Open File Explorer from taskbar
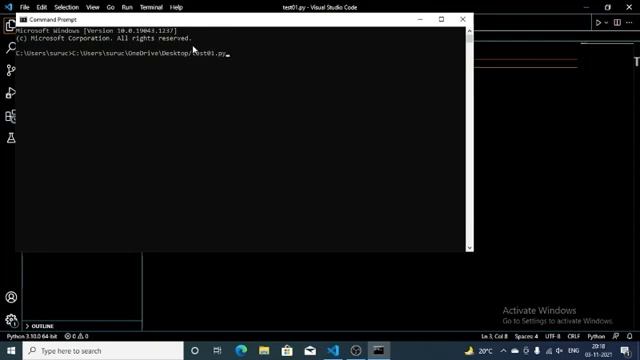Screen dimensions: 640x360 (264, 351)
